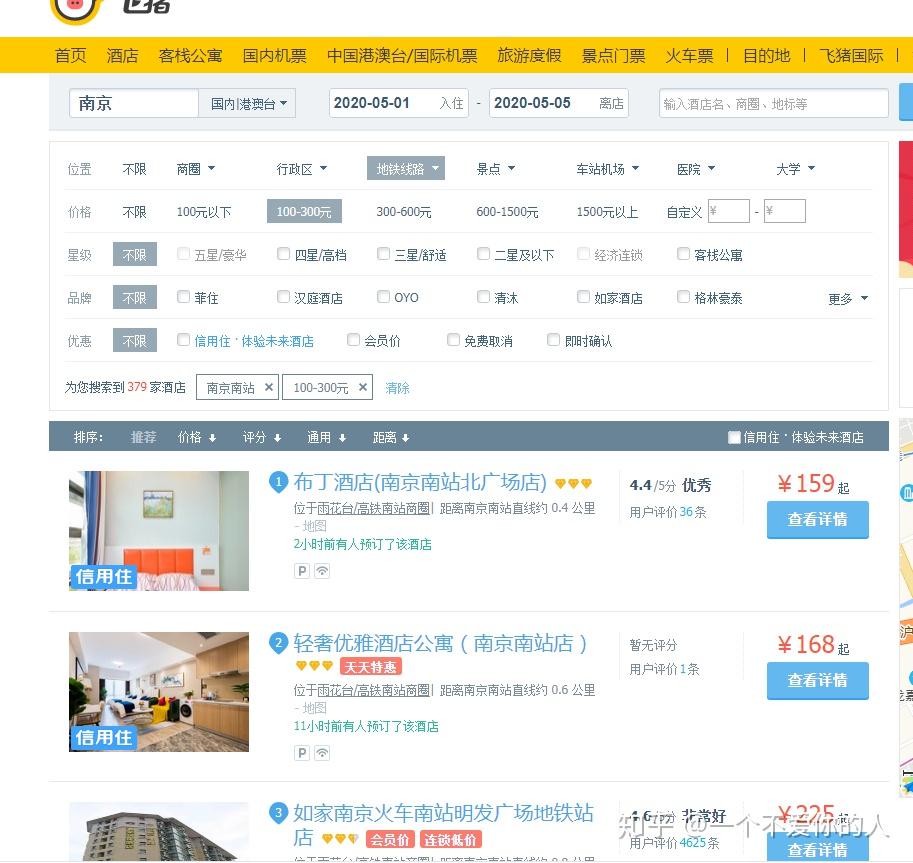913x863 pixels.
Task: Click parking icon for 轻奢优雅酒店公寓
Action: [302, 753]
